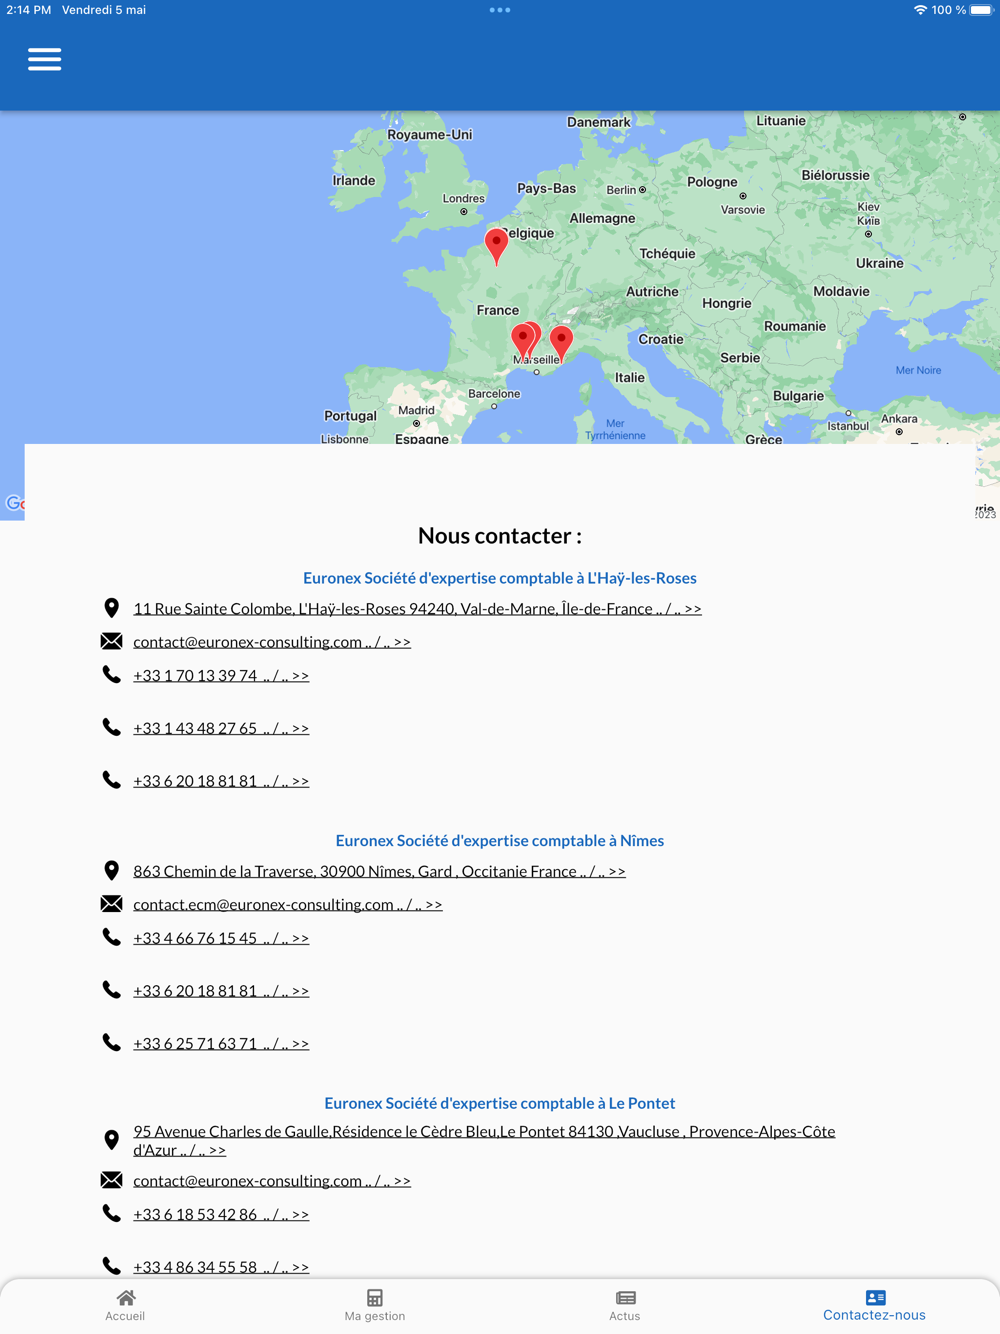Switch to the Actus tab

pos(625,1305)
